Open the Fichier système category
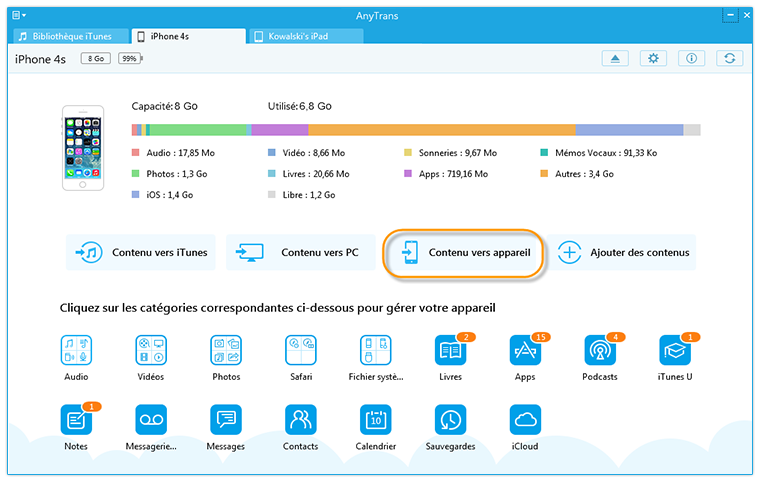 376,350
